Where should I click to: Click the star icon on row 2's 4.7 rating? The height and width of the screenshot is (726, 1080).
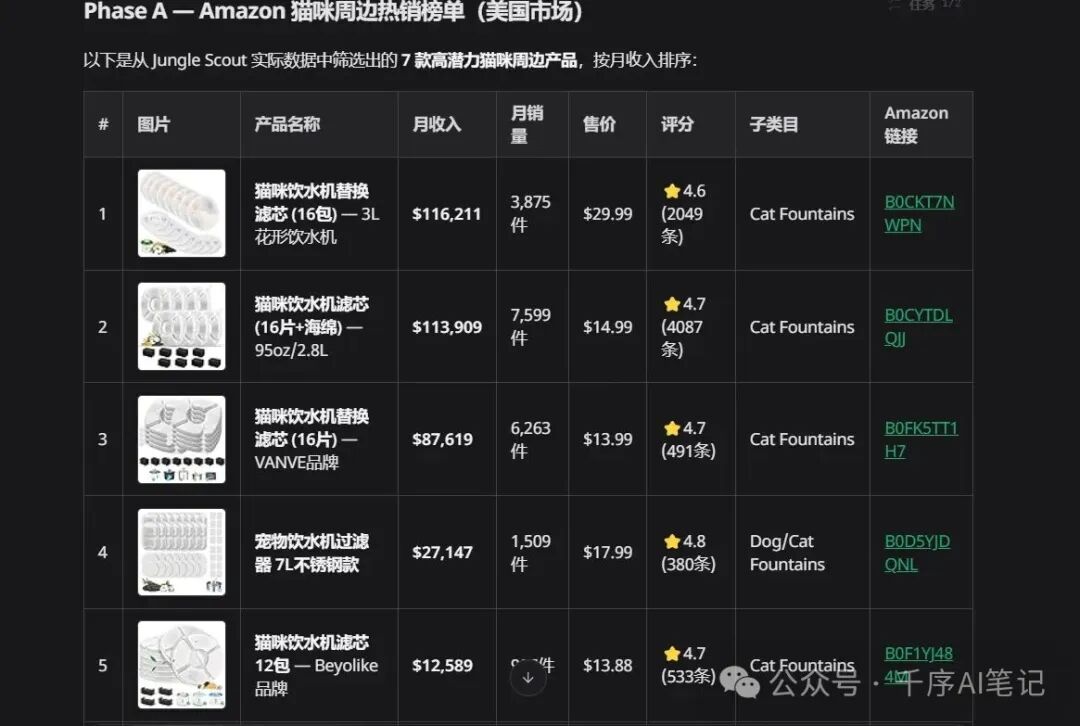coord(671,304)
